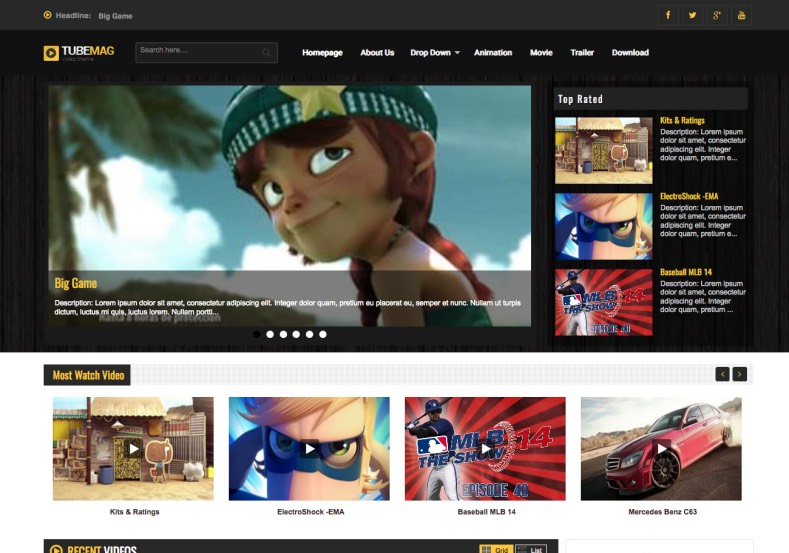Play the Baseball MLB 14 video thumbnail
Viewport: 789px width, 553px height.
tap(485, 448)
